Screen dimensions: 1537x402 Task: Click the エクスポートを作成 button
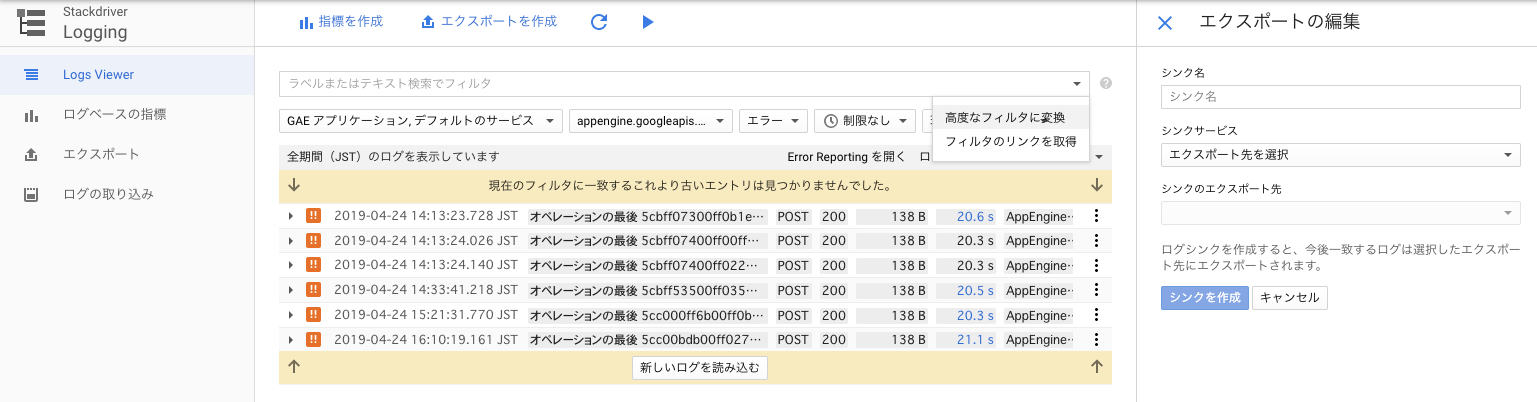[489, 21]
